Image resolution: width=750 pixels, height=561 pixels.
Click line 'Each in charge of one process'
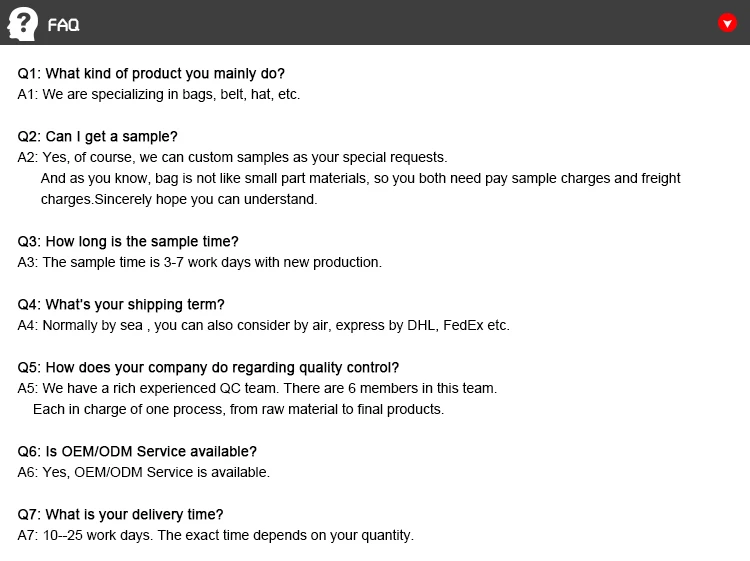238,409
